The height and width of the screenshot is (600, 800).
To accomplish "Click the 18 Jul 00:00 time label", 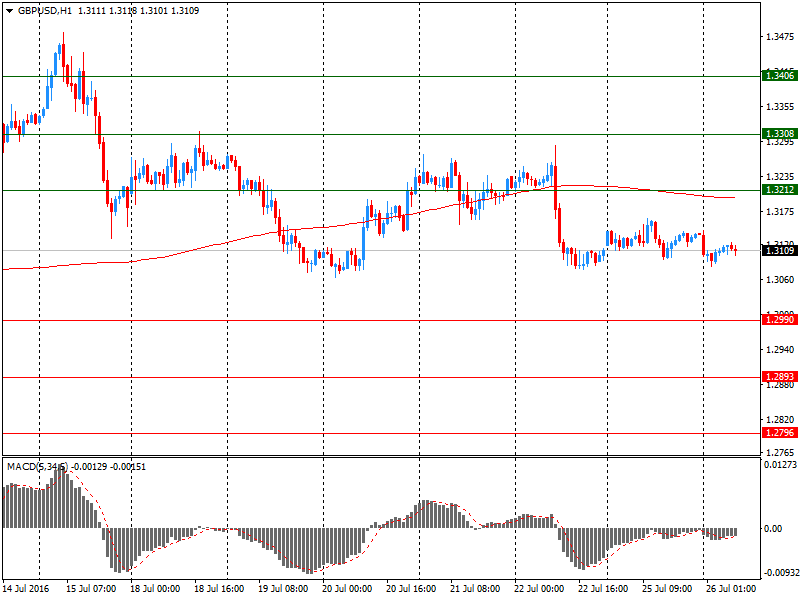I will (155, 589).
